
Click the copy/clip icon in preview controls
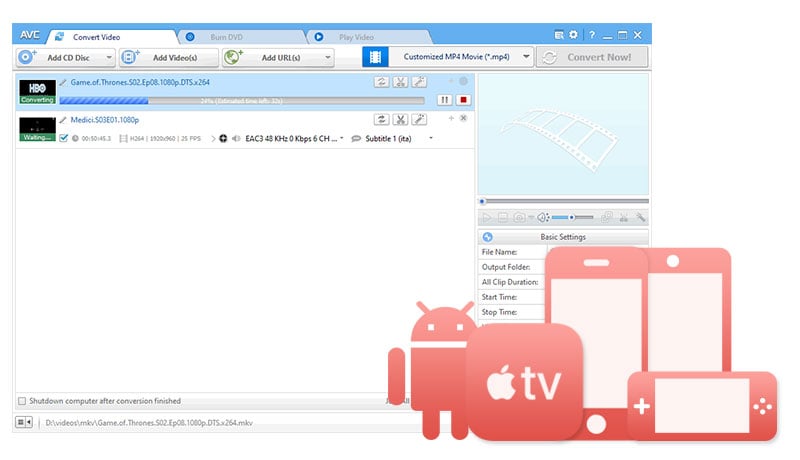click(607, 217)
